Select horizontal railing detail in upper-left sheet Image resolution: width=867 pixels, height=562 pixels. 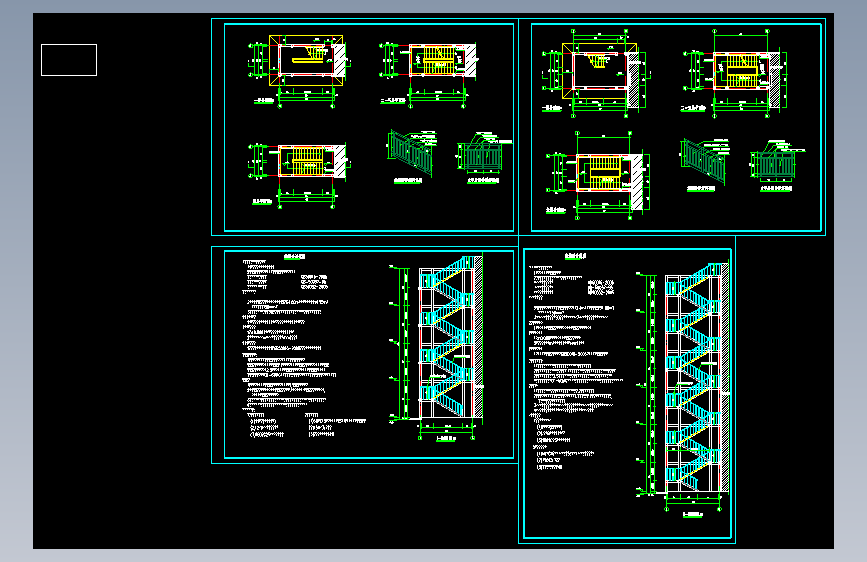point(483,157)
